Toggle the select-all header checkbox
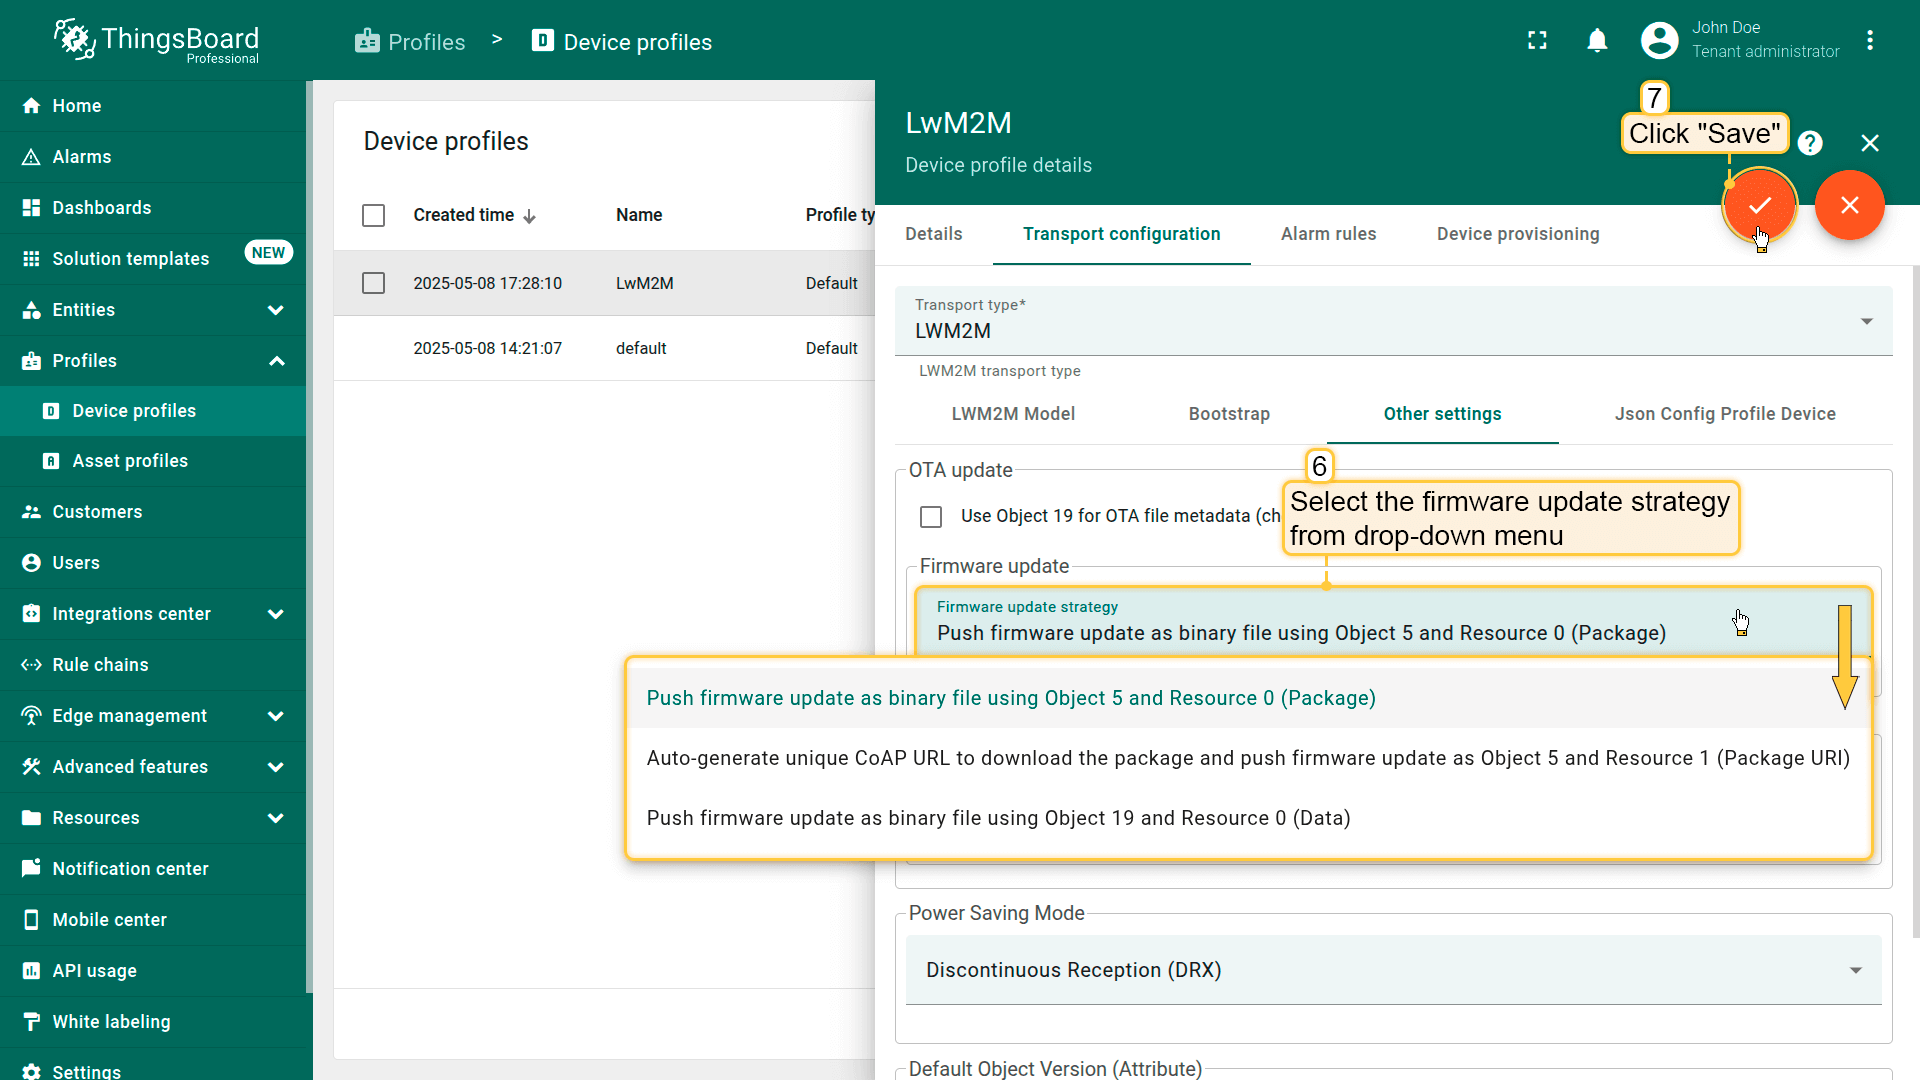 [x=373, y=215]
